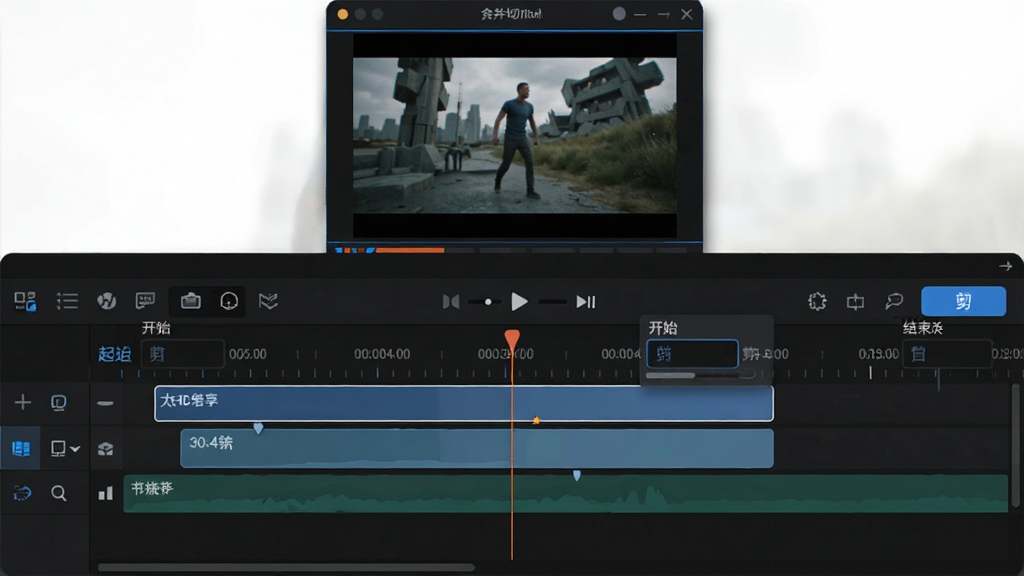Click the 0:13.00 time label on ruler

(878, 354)
